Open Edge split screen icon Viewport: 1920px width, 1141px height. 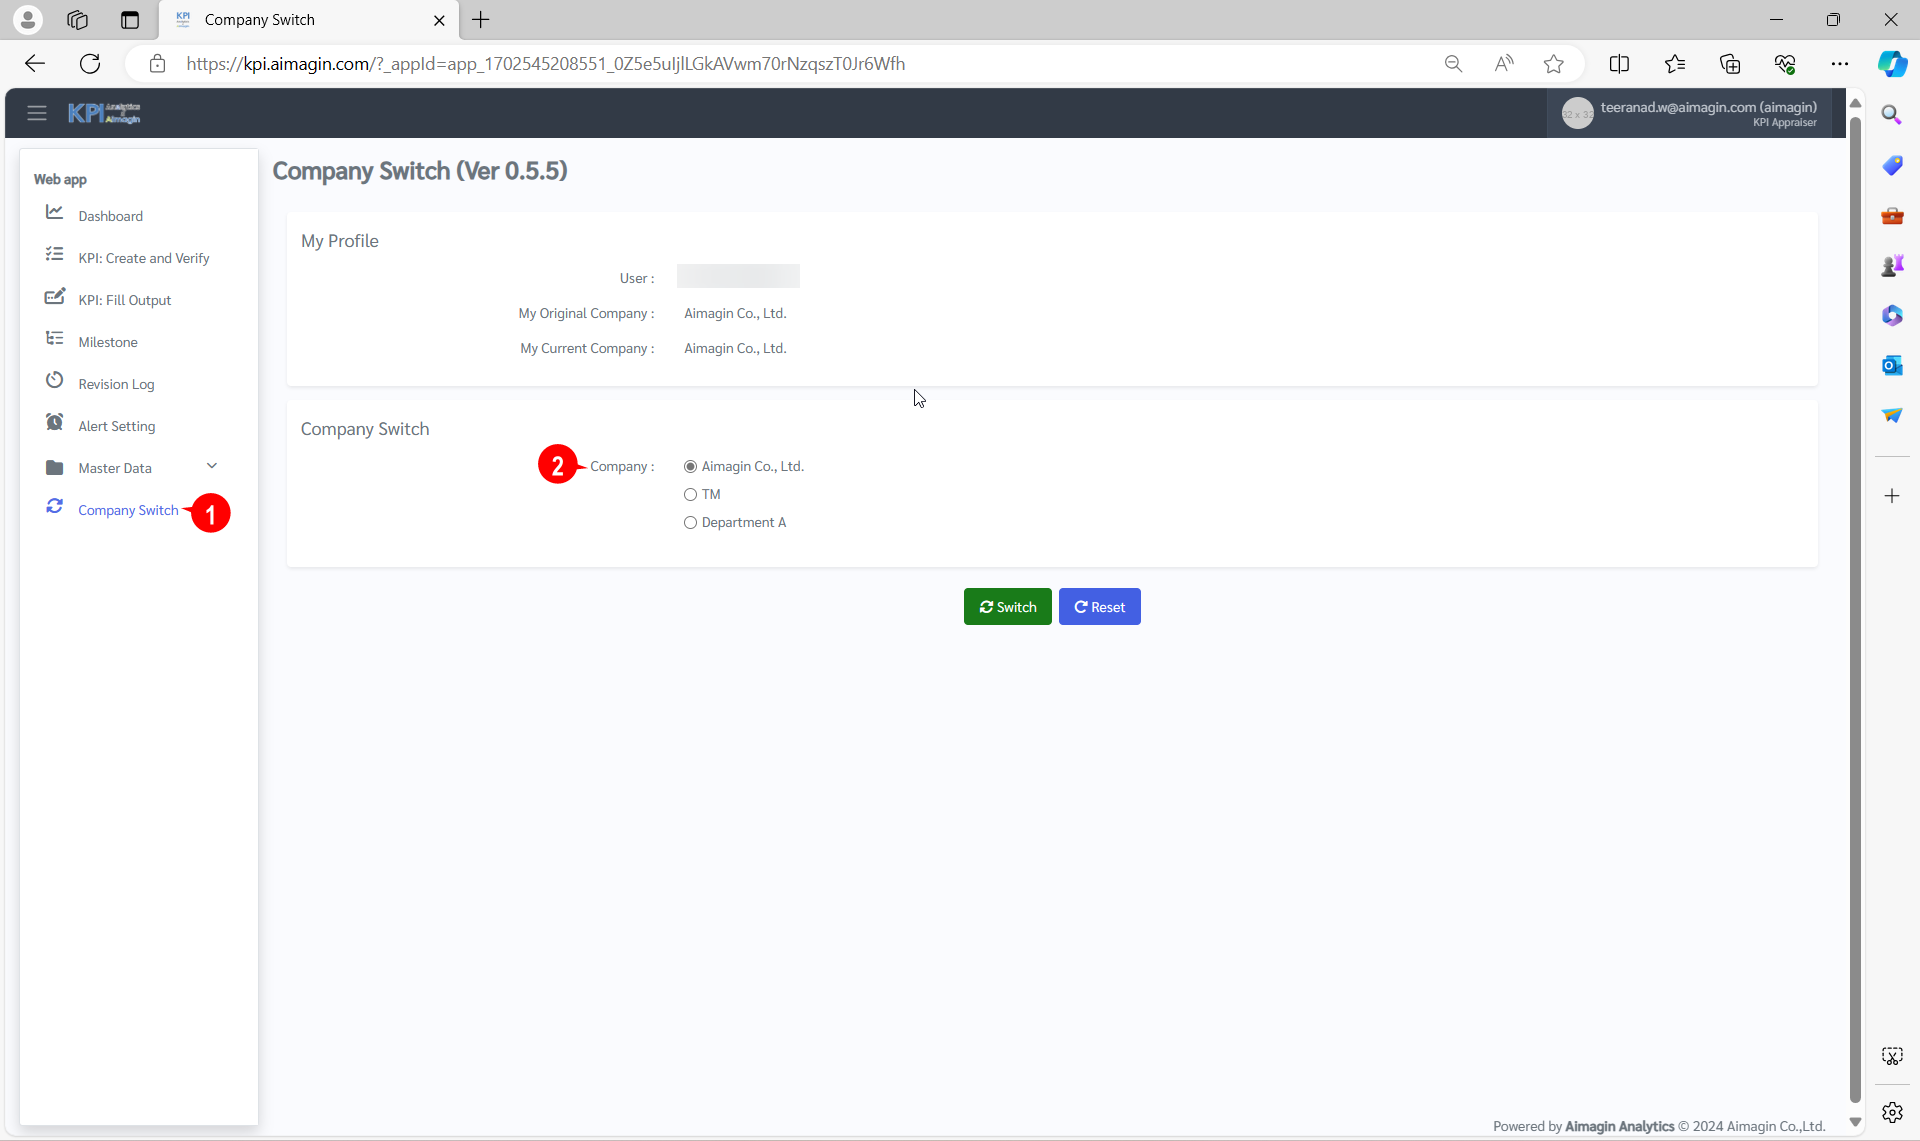click(1619, 64)
